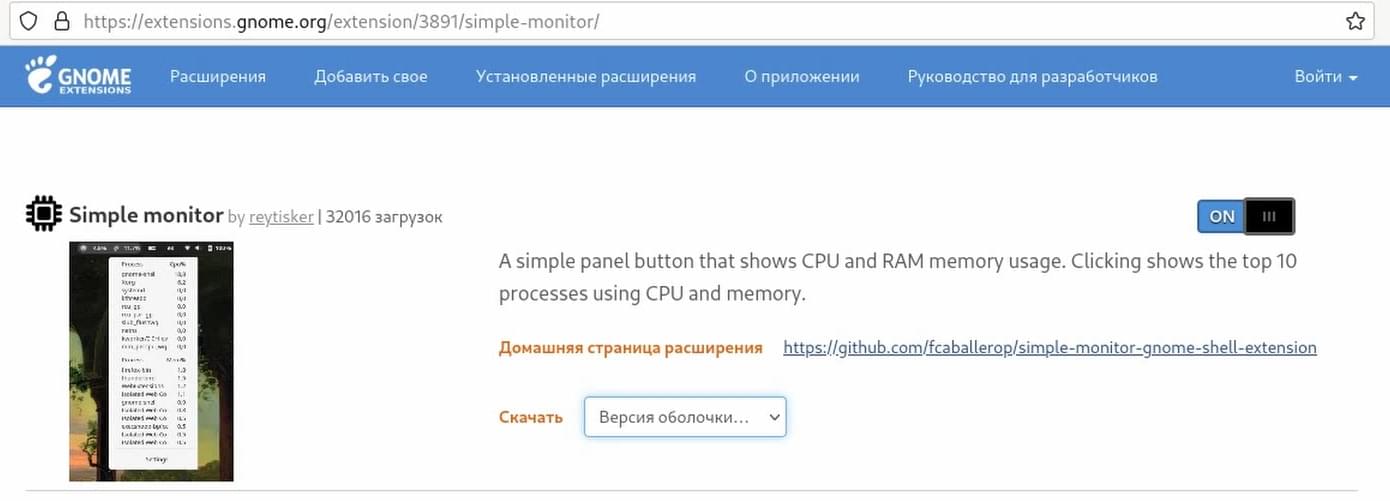Go to the Добавить свое page
Viewport: 1390px width, 501px height.
tap(371, 76)
